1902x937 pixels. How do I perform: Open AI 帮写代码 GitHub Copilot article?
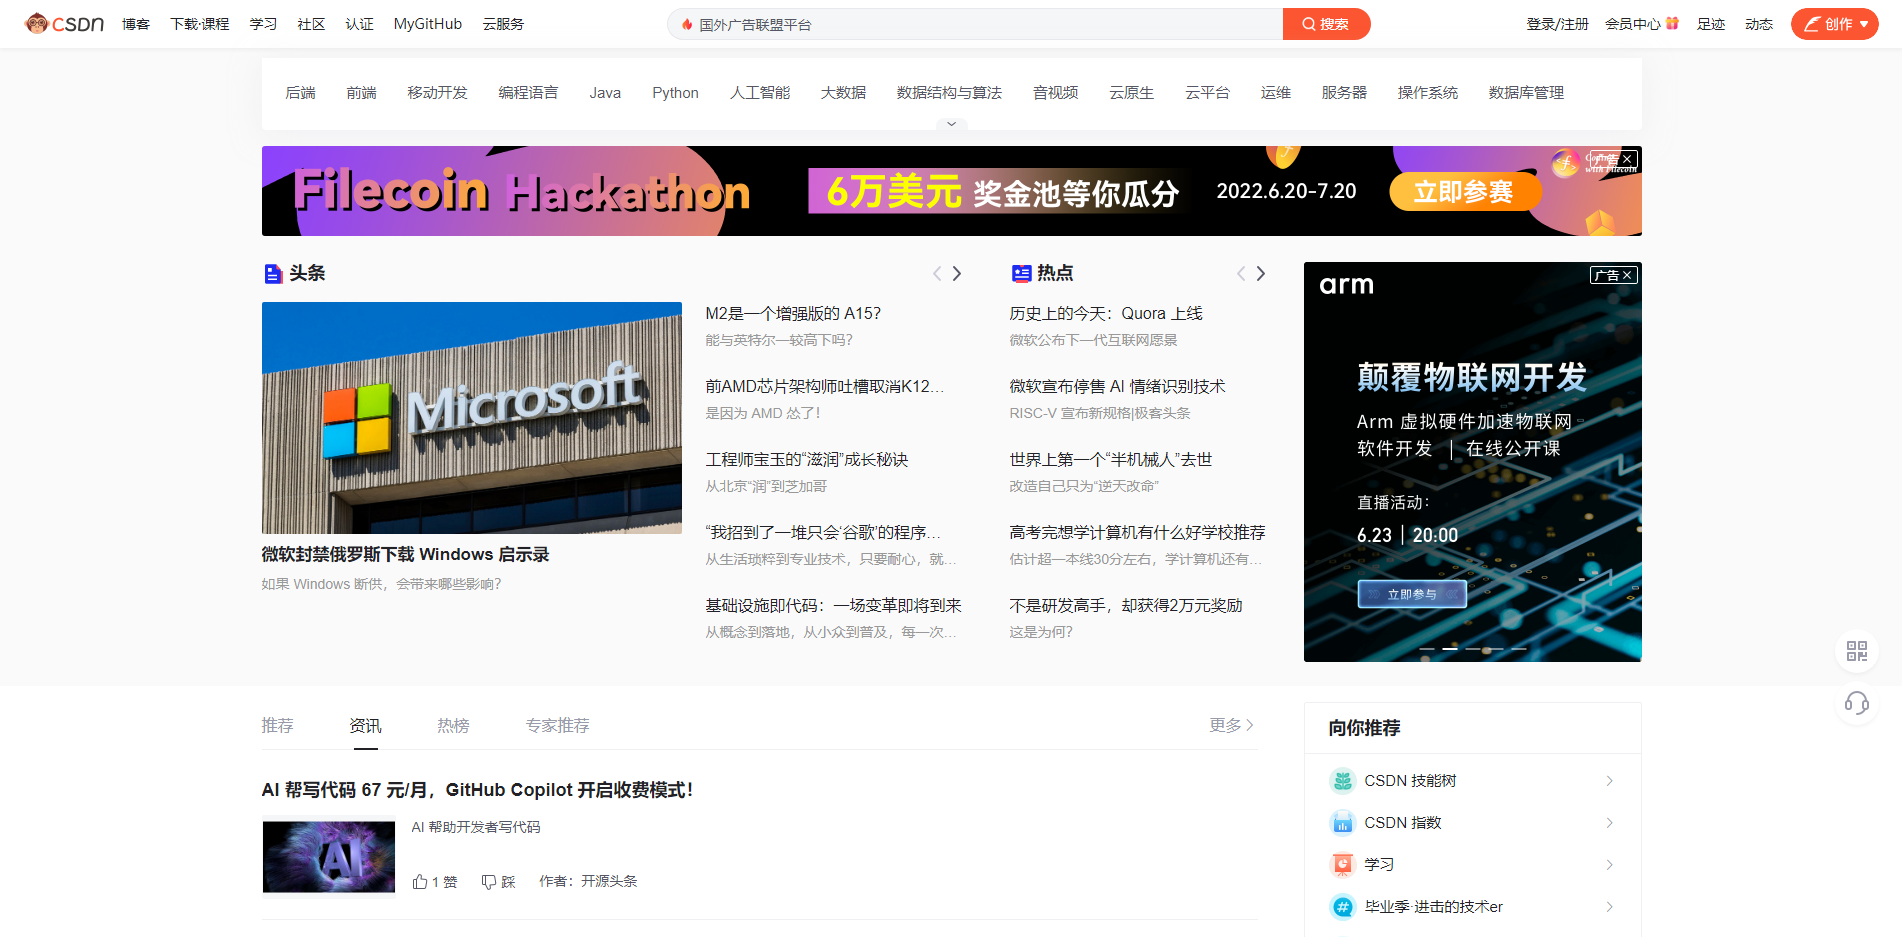pos(477,790)
